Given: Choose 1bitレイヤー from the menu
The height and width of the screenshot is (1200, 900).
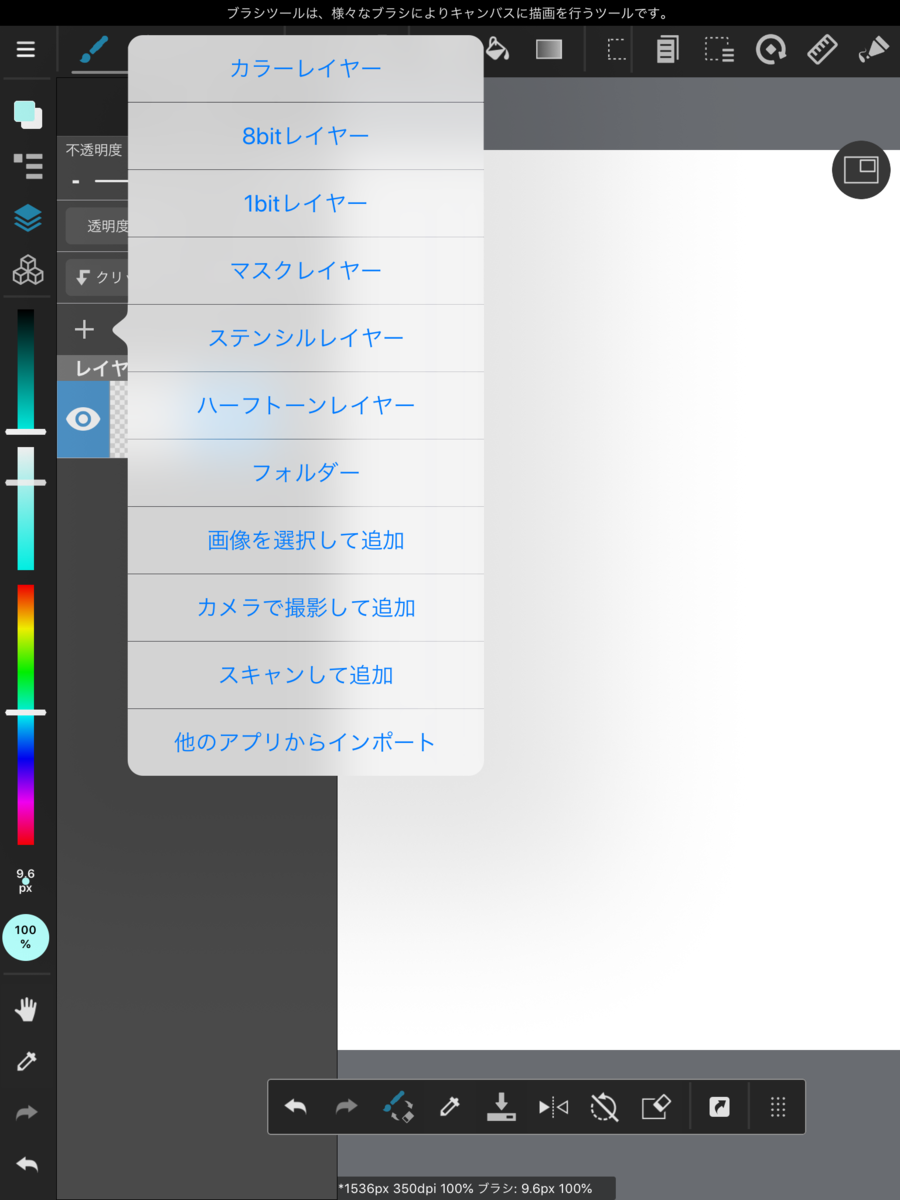Looking at the screenshot, I should [306, 203].
